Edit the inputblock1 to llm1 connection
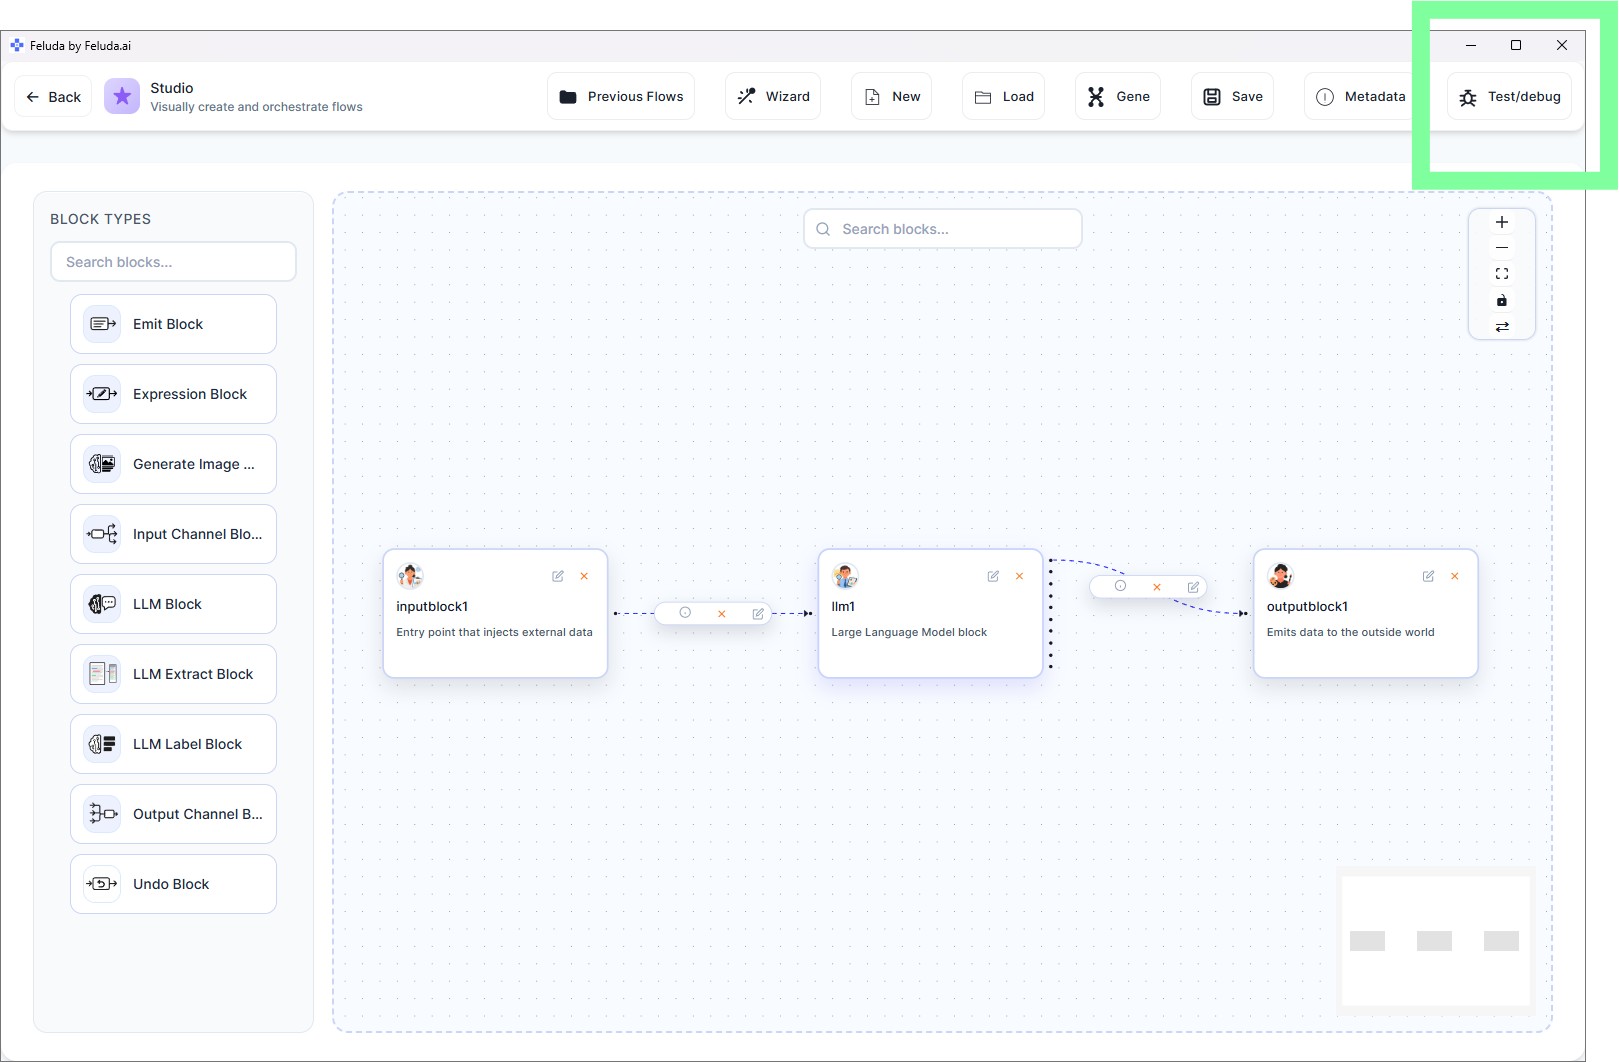Screen dimensions: 1619x1062 tap(758, 613)
